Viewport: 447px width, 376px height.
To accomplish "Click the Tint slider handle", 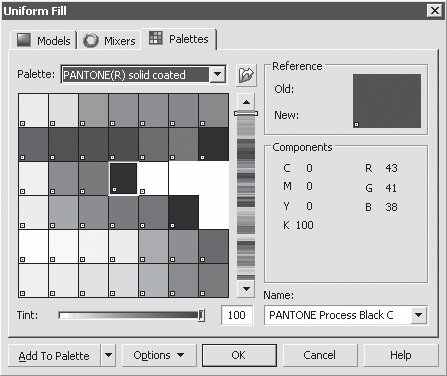I will pos(201,315).
